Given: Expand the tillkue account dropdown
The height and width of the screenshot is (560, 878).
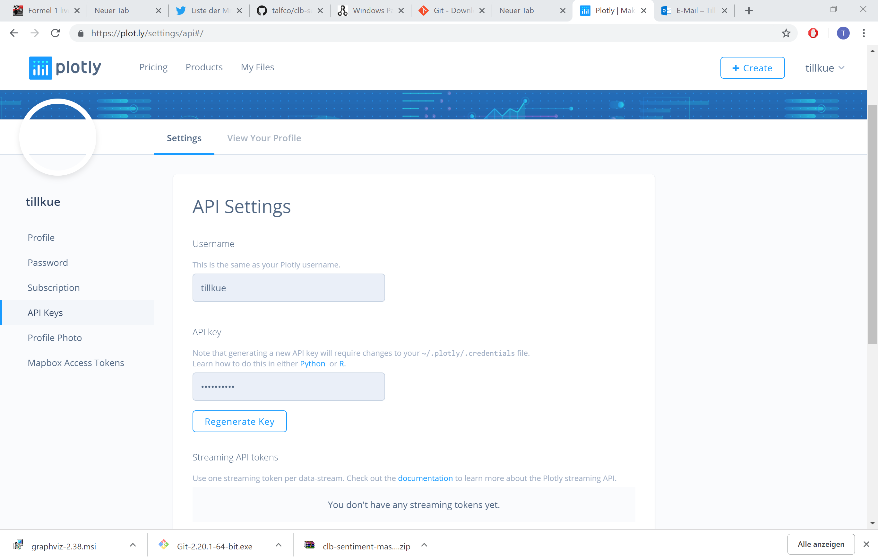Looking at the screenshot, I should pos(825,68).
